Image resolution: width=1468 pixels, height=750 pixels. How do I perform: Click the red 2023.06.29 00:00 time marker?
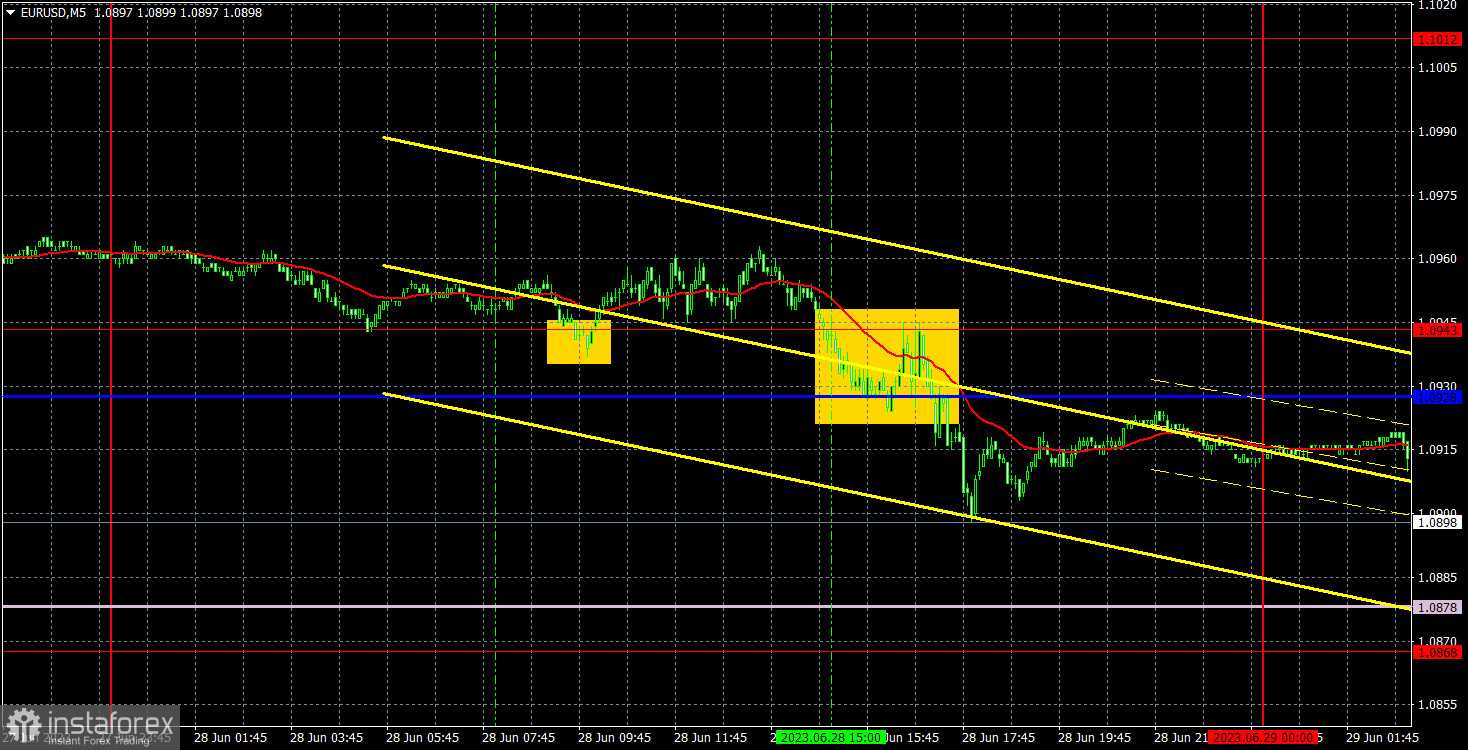pos(1261,737)
